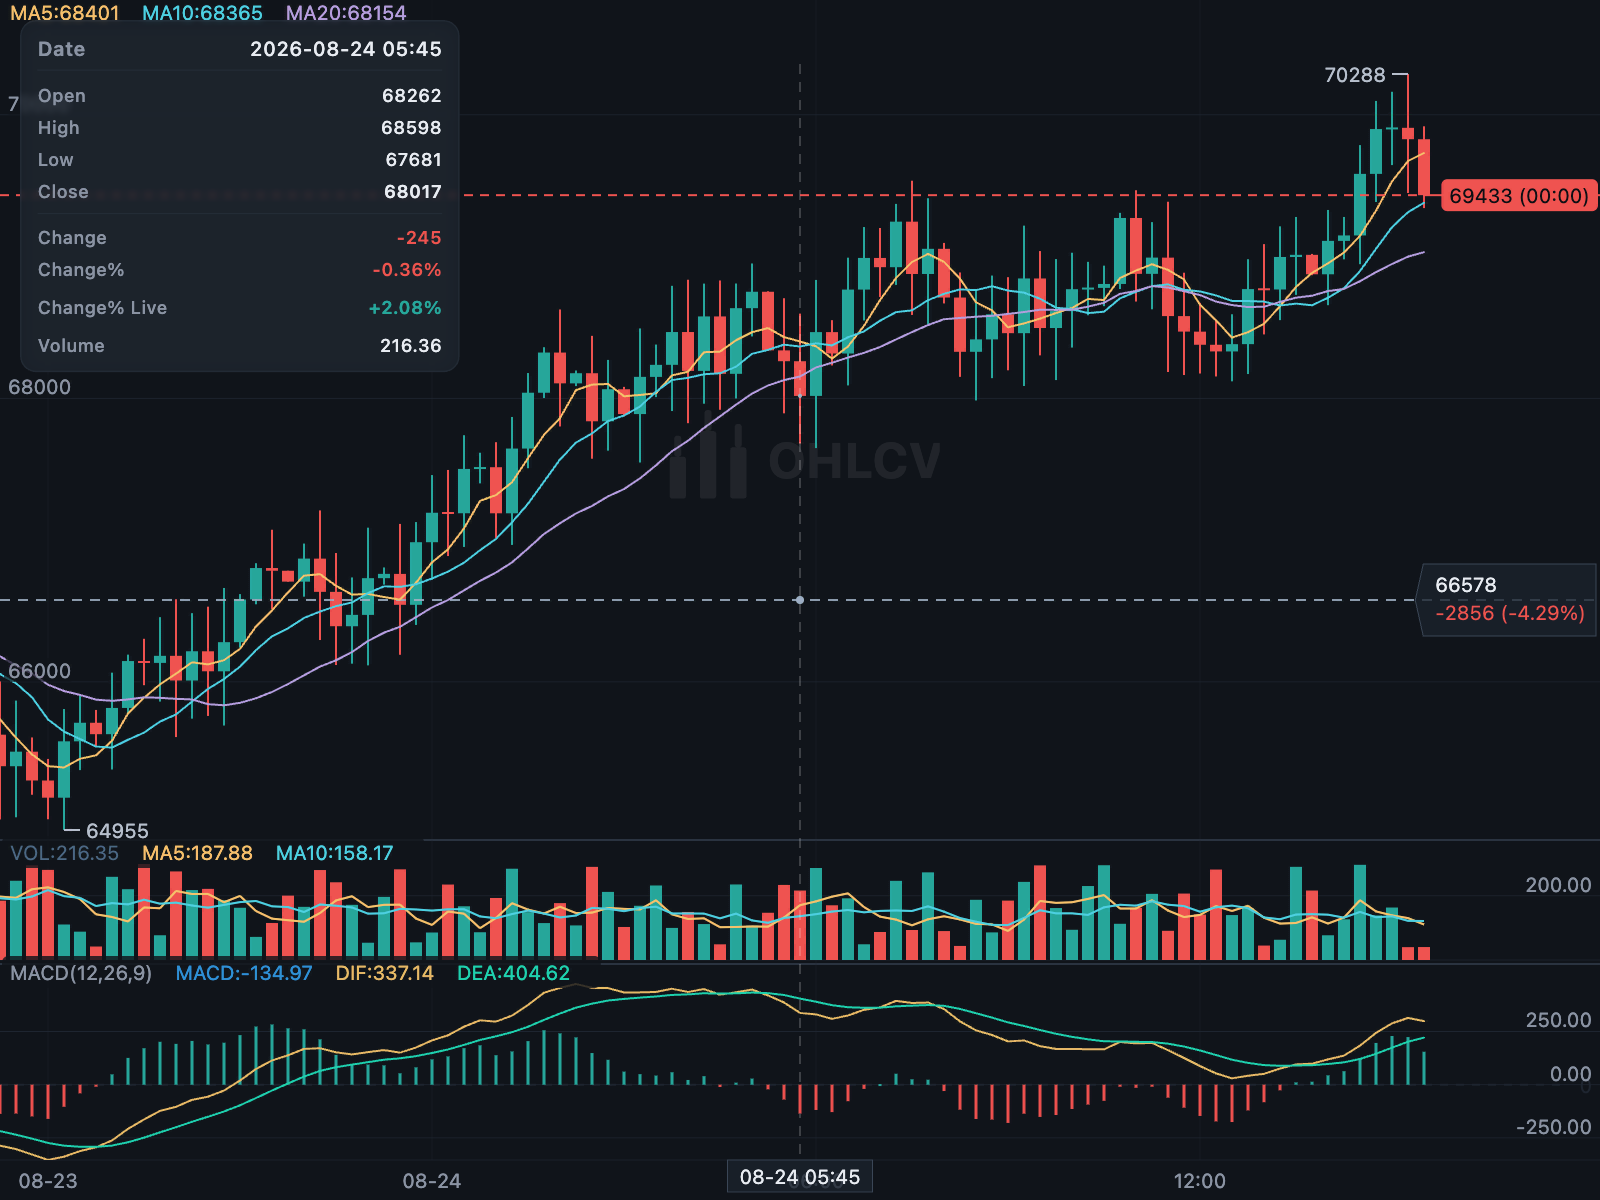Click the 250.00 MACD axis label
Screen dimensions: 1600x1200
[1558, 1020]
